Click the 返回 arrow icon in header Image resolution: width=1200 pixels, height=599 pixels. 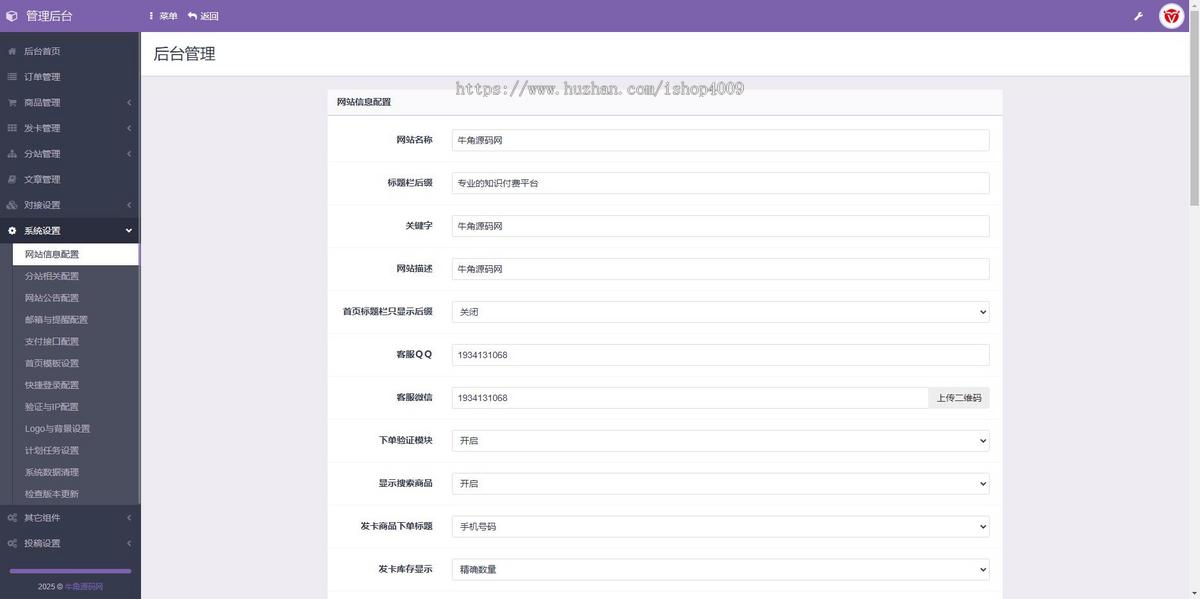192,16
